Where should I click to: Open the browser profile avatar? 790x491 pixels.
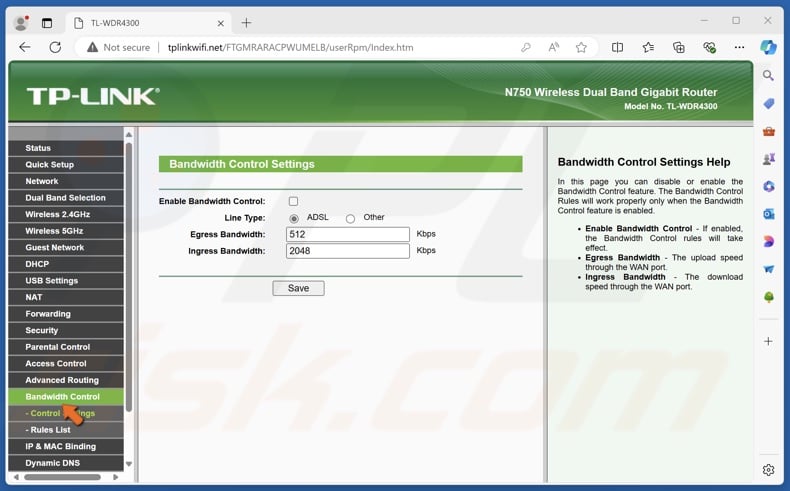21,23
